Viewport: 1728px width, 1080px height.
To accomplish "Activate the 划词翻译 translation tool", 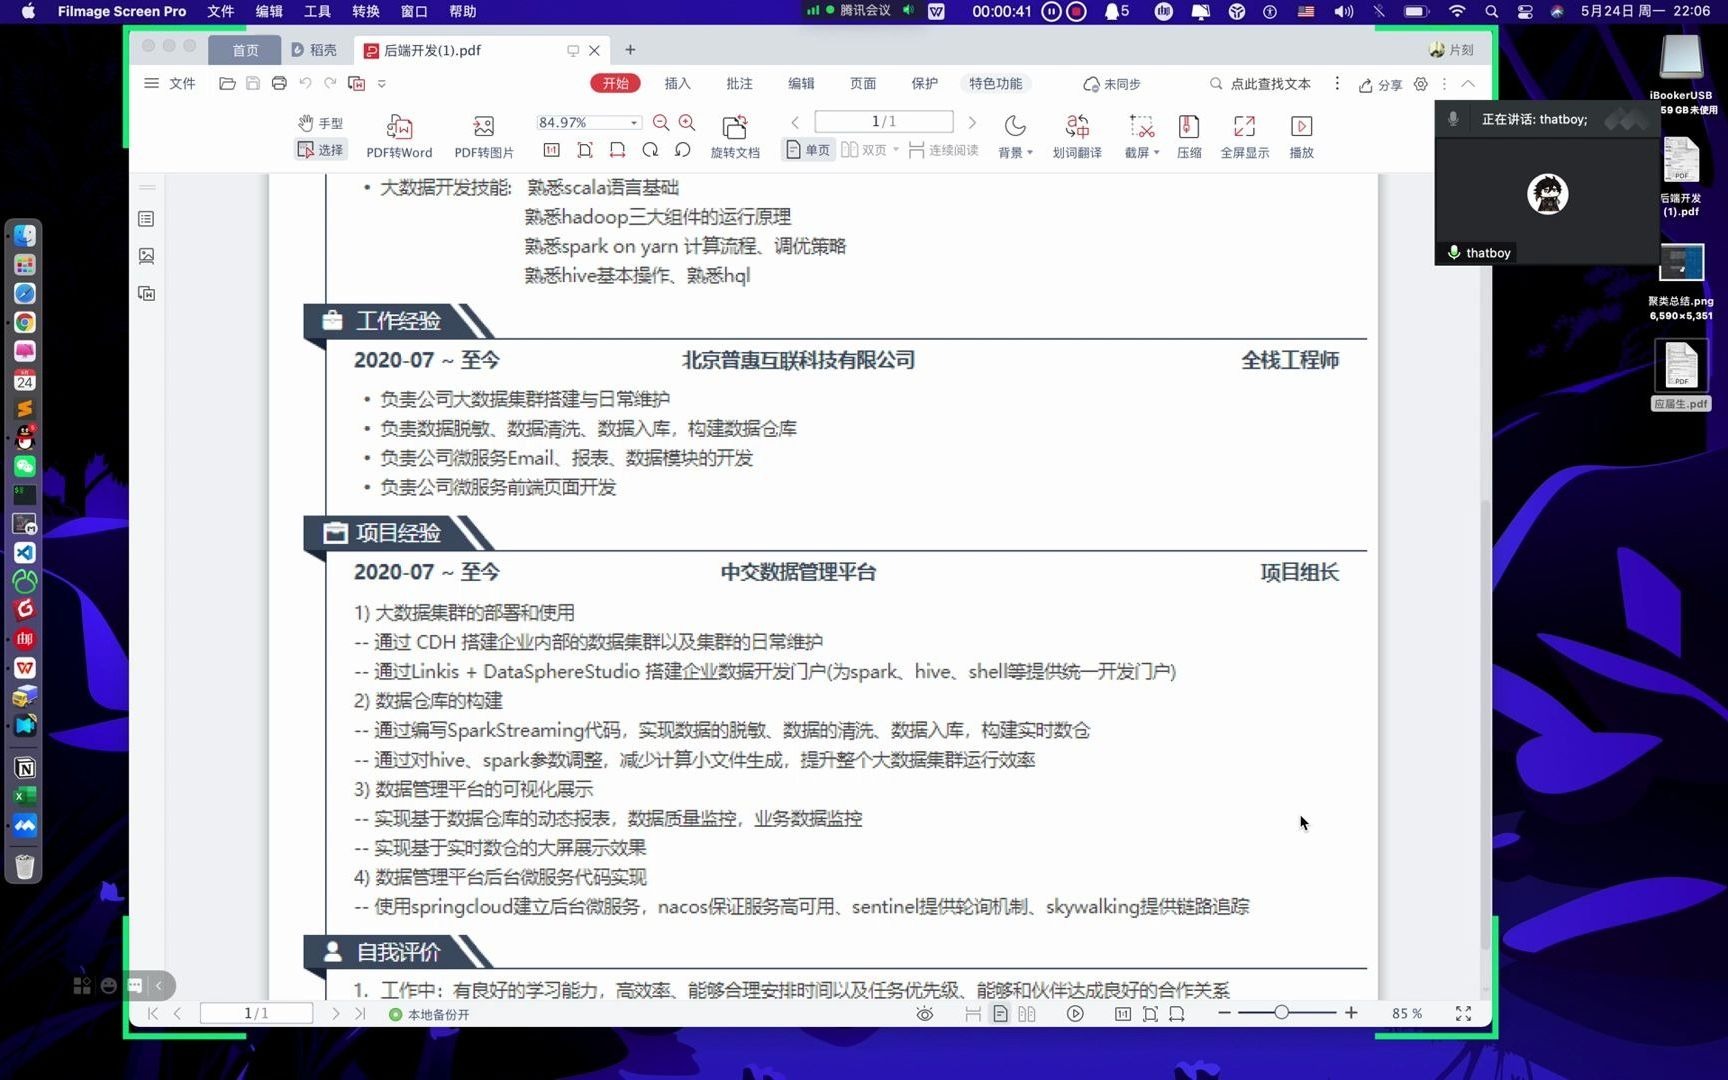I will (1077, 135).
